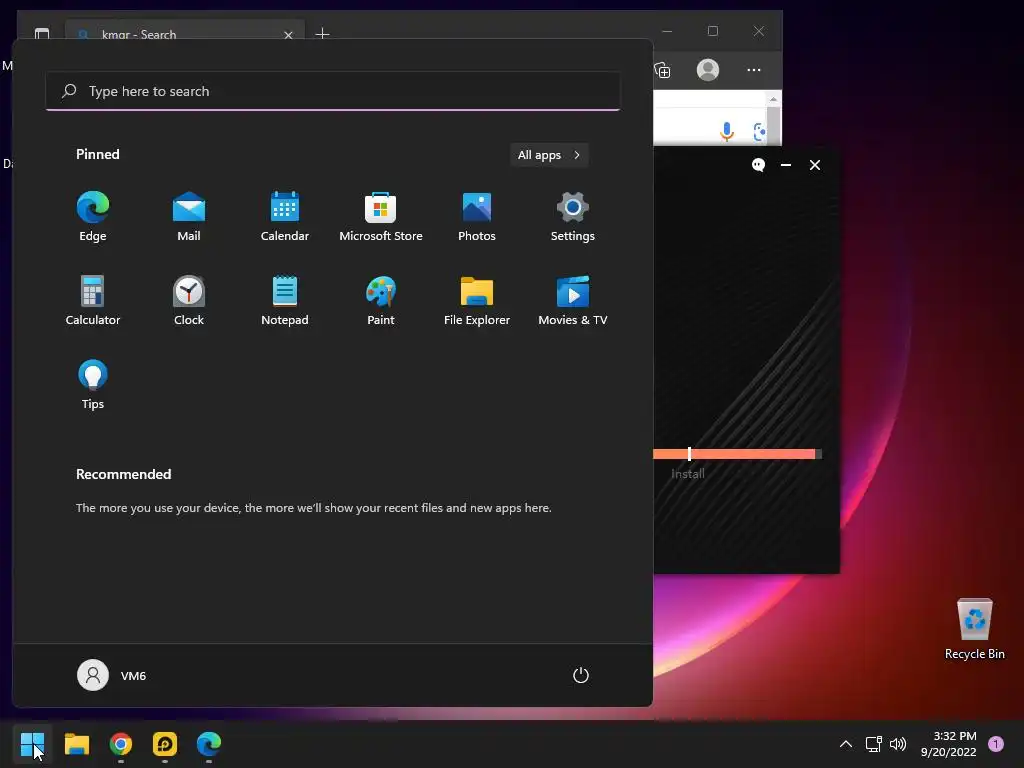
Task: Click the Install label in the installer
Action: [x=688, y=474]
